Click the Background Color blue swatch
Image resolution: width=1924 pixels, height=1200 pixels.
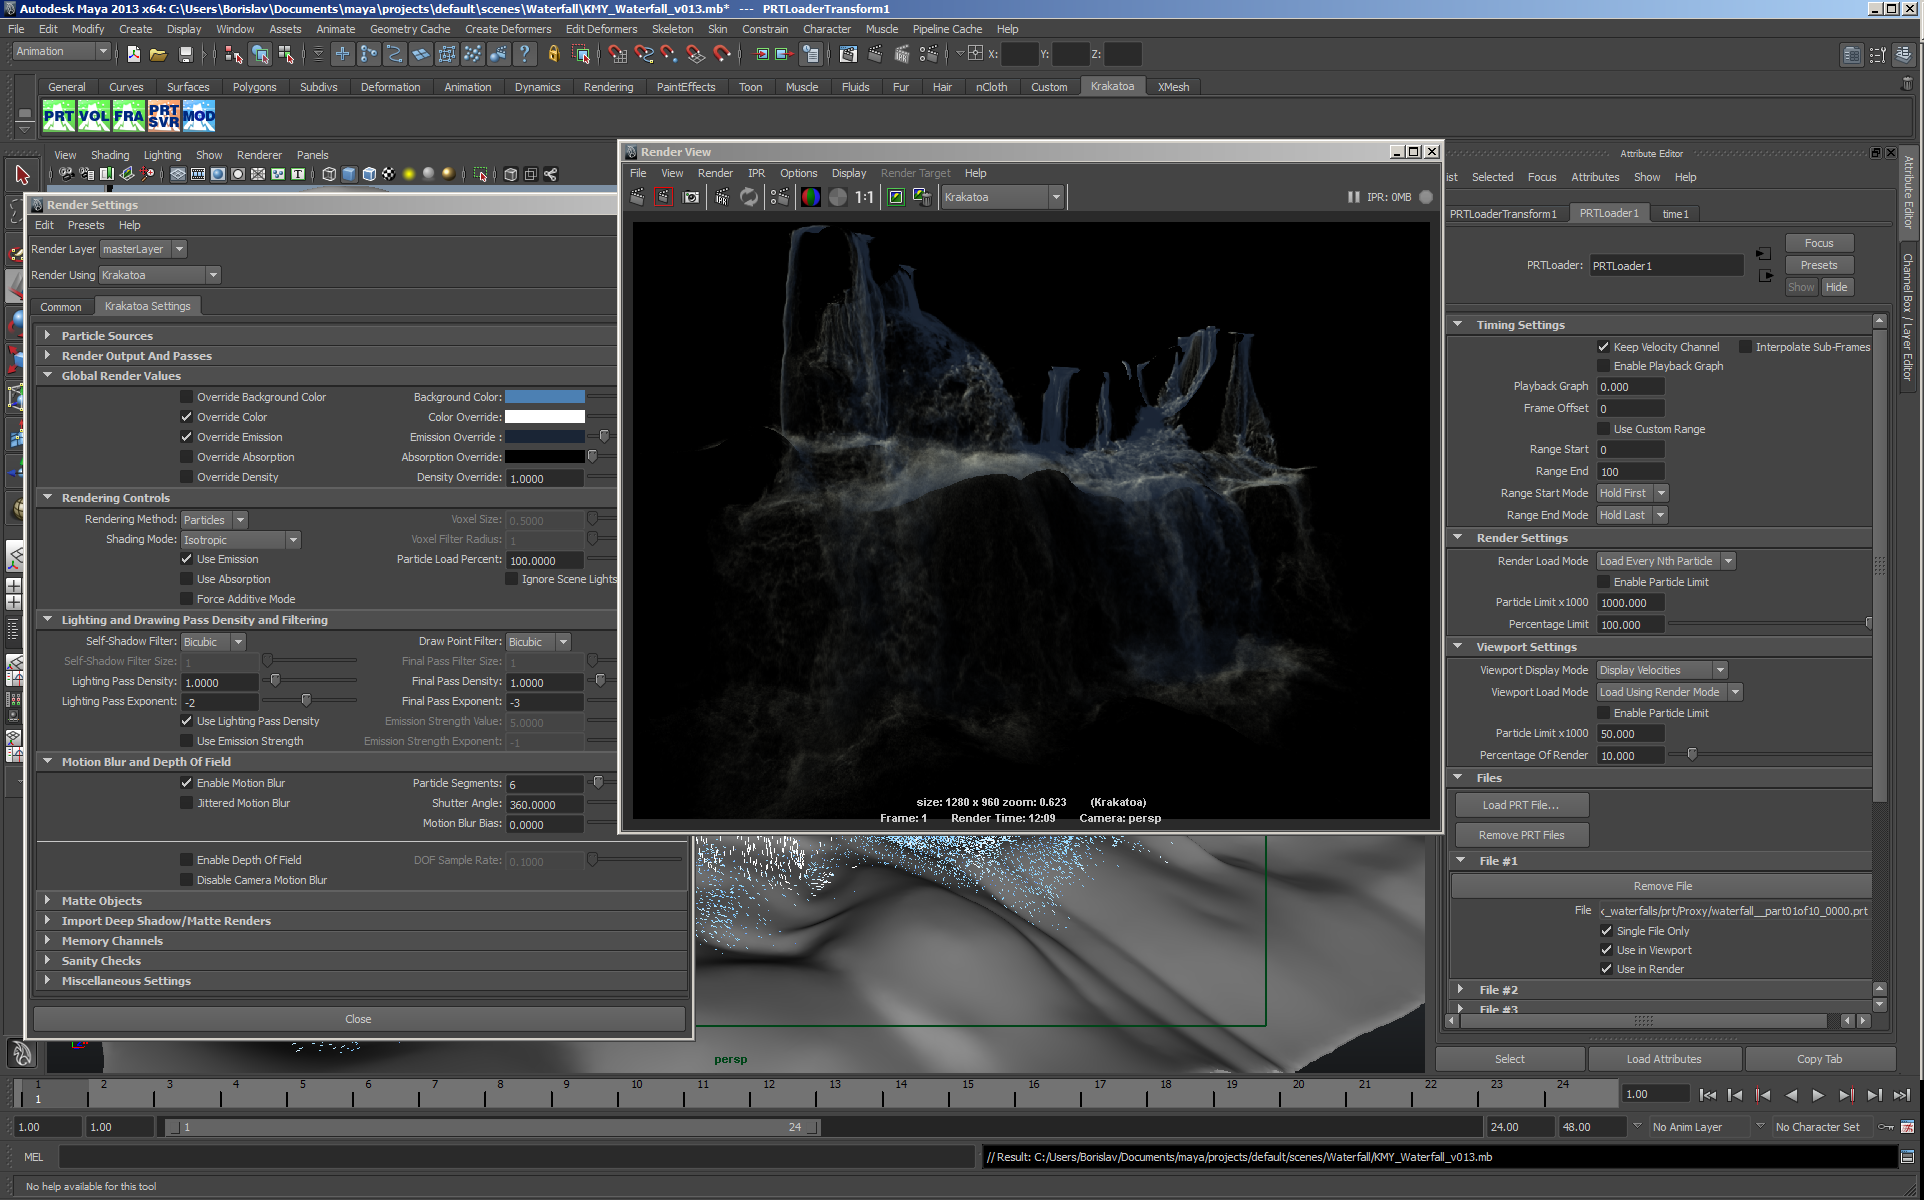coord(544,397)
